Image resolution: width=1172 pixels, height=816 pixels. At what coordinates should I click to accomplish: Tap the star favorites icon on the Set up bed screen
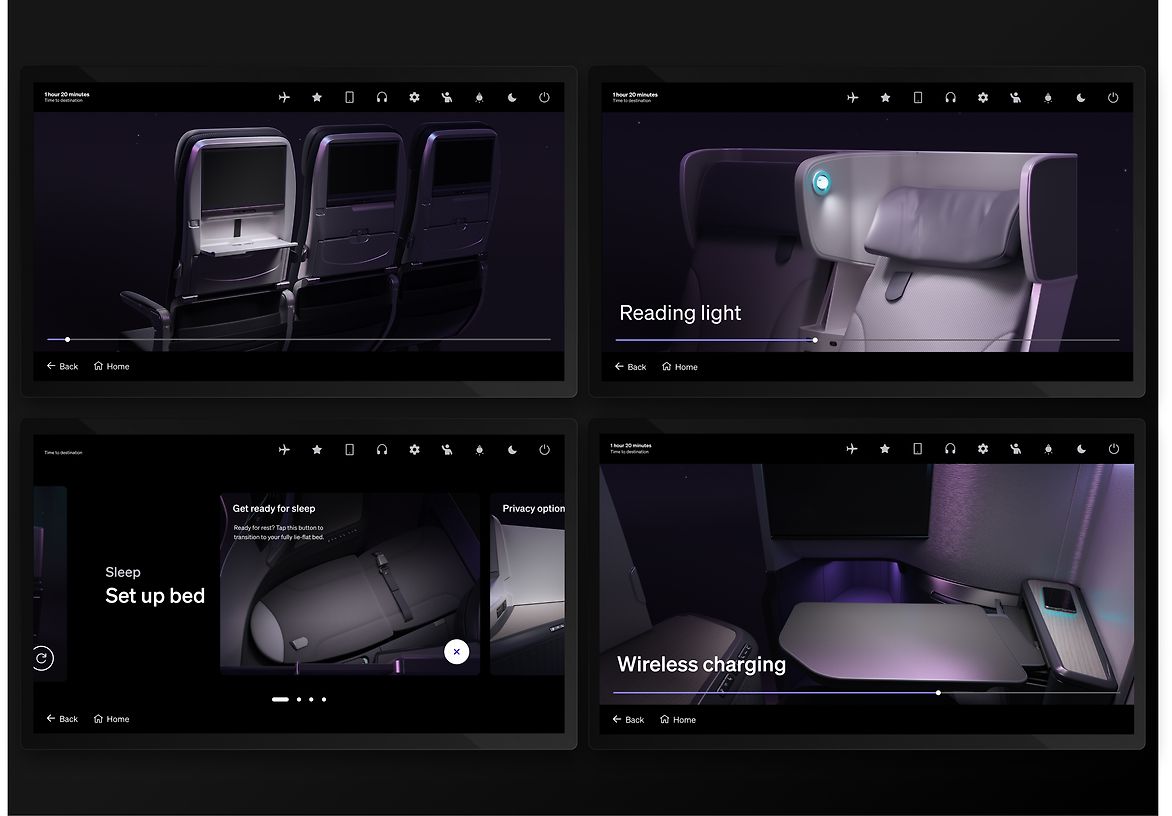tap(317, 450)
